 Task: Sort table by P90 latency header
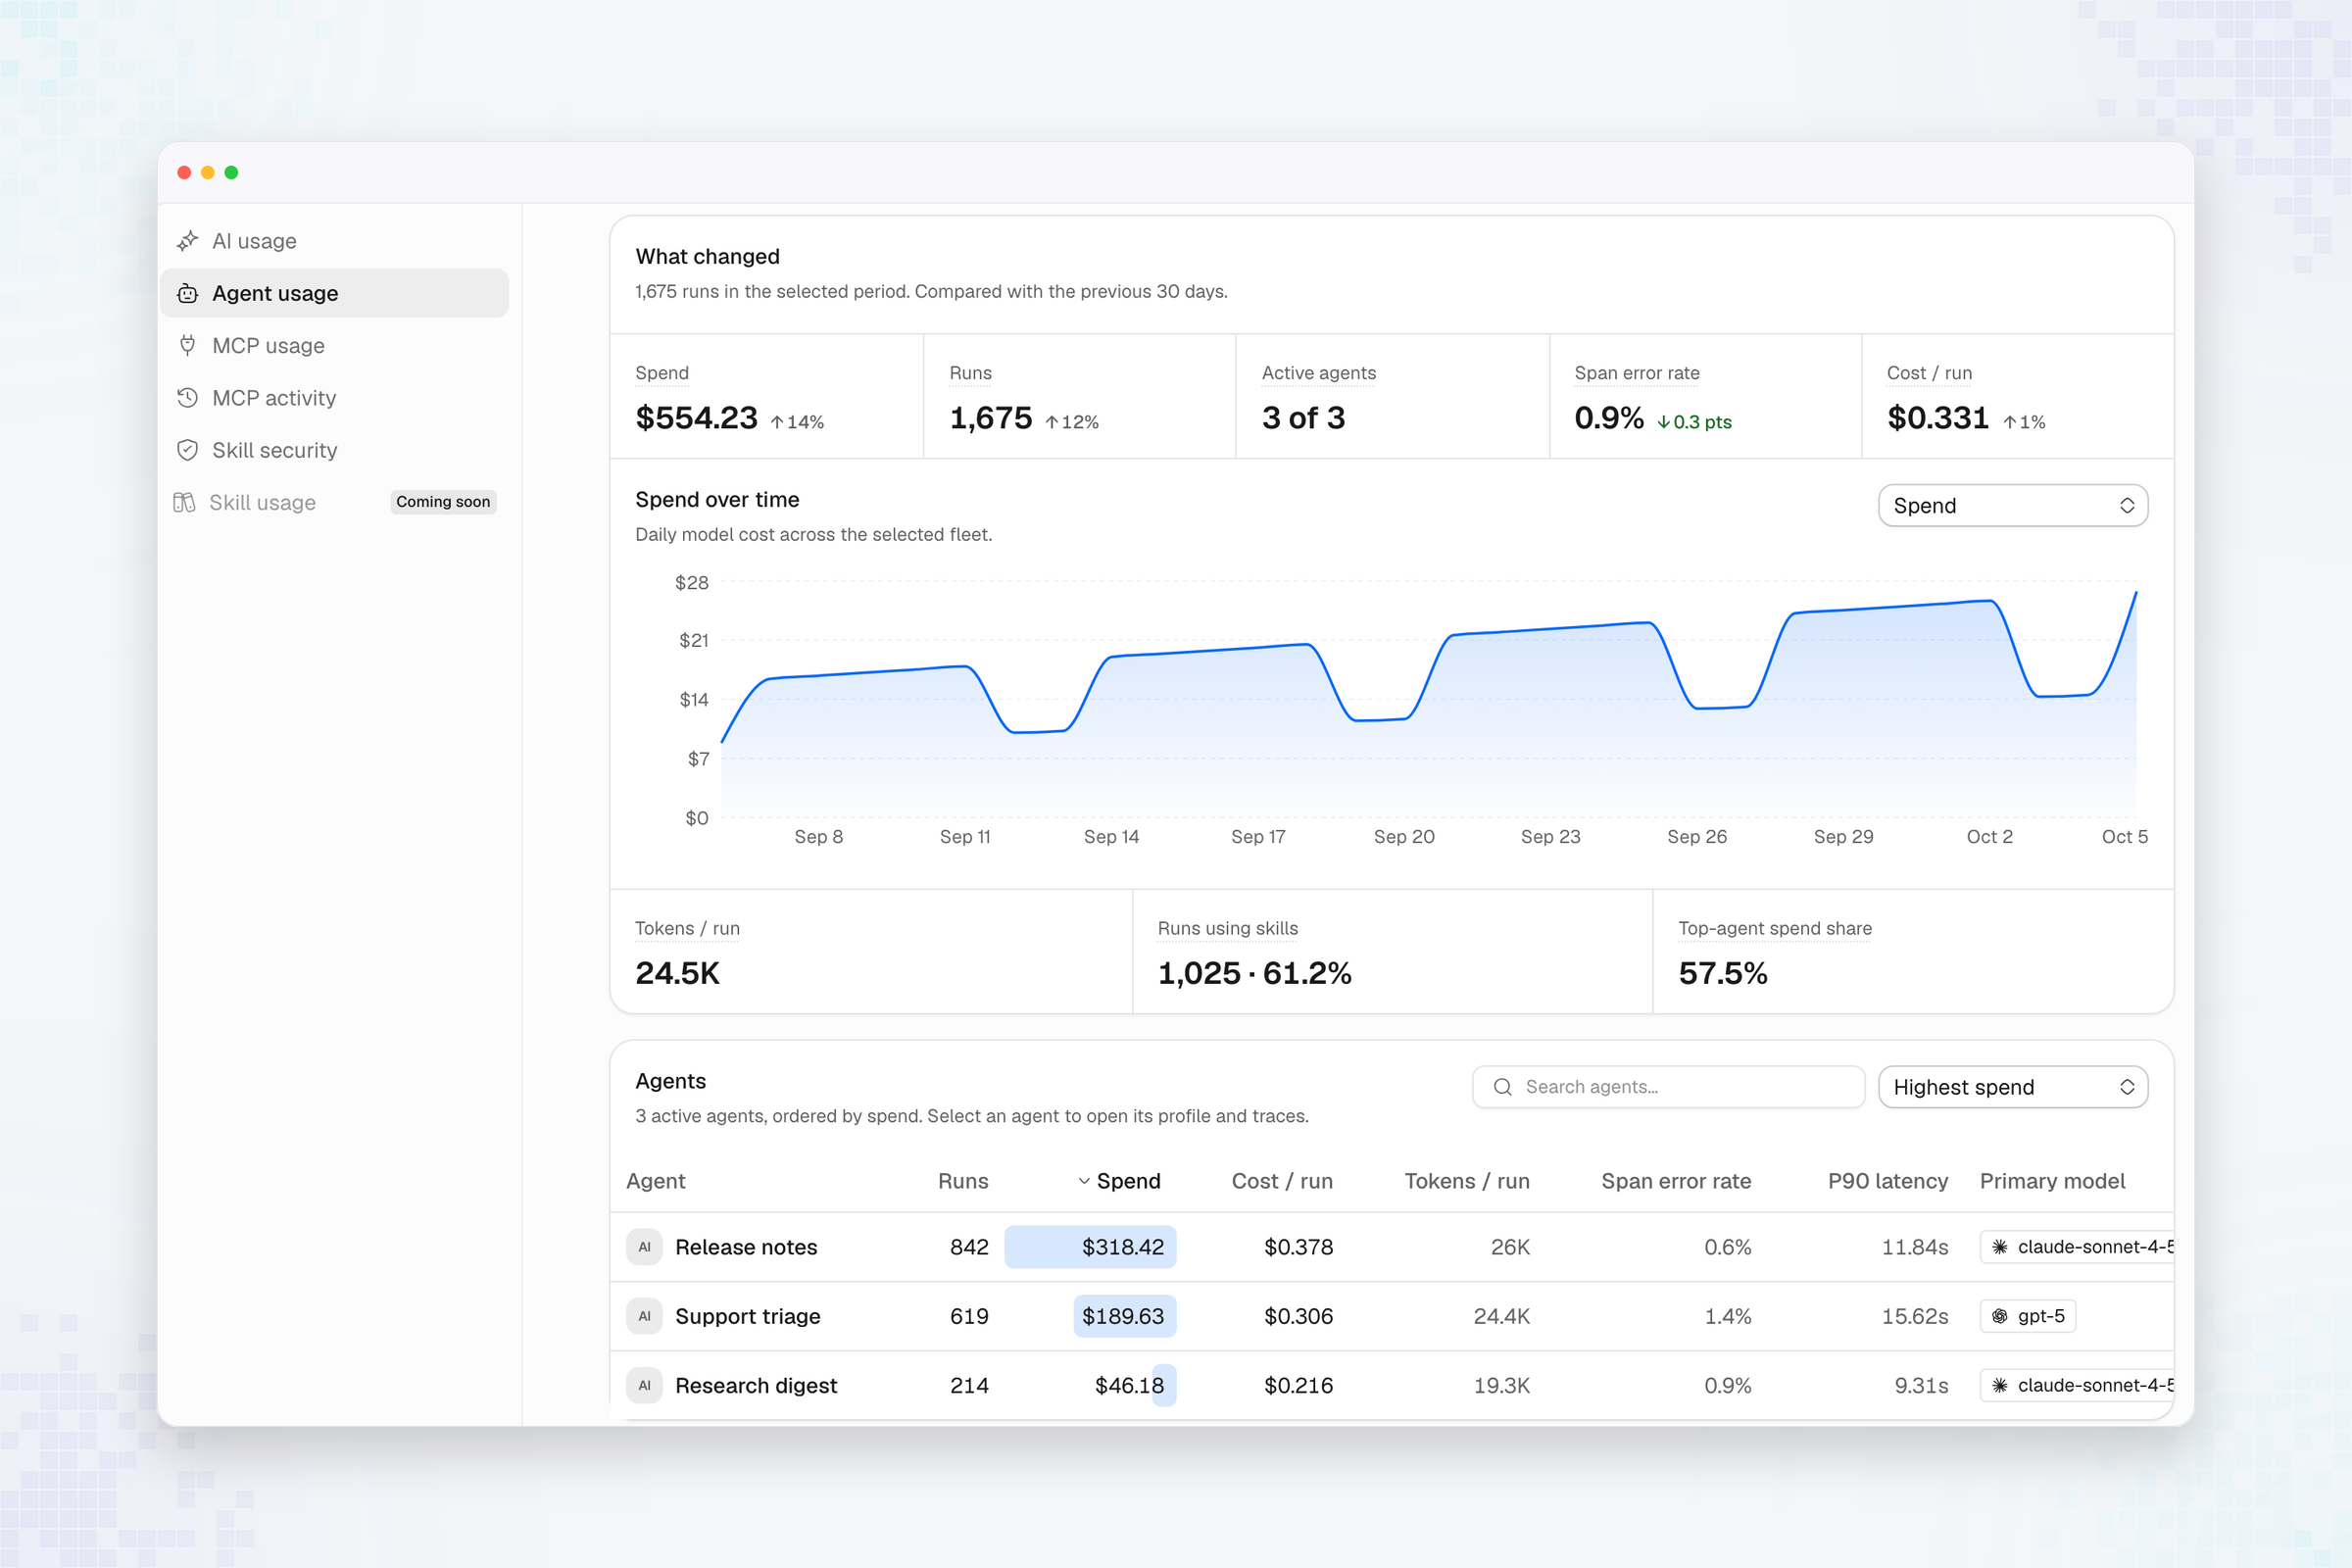coord(1888,1181)
